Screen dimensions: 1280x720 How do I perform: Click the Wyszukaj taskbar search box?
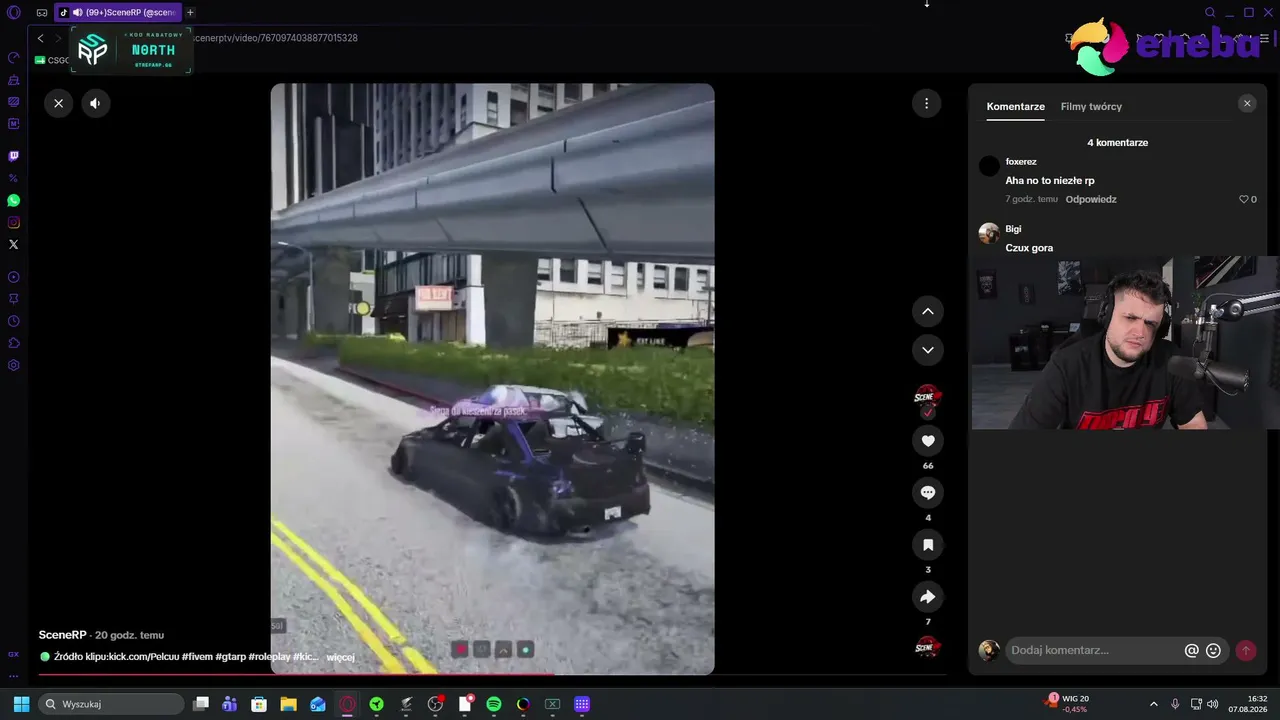[x=111, y=704]
